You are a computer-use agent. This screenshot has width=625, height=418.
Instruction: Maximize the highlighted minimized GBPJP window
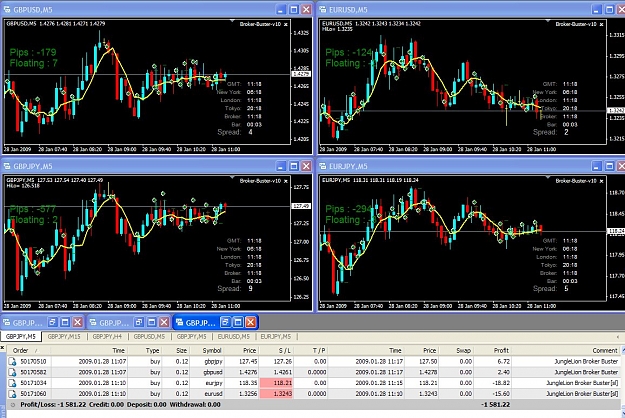point(238,322)
